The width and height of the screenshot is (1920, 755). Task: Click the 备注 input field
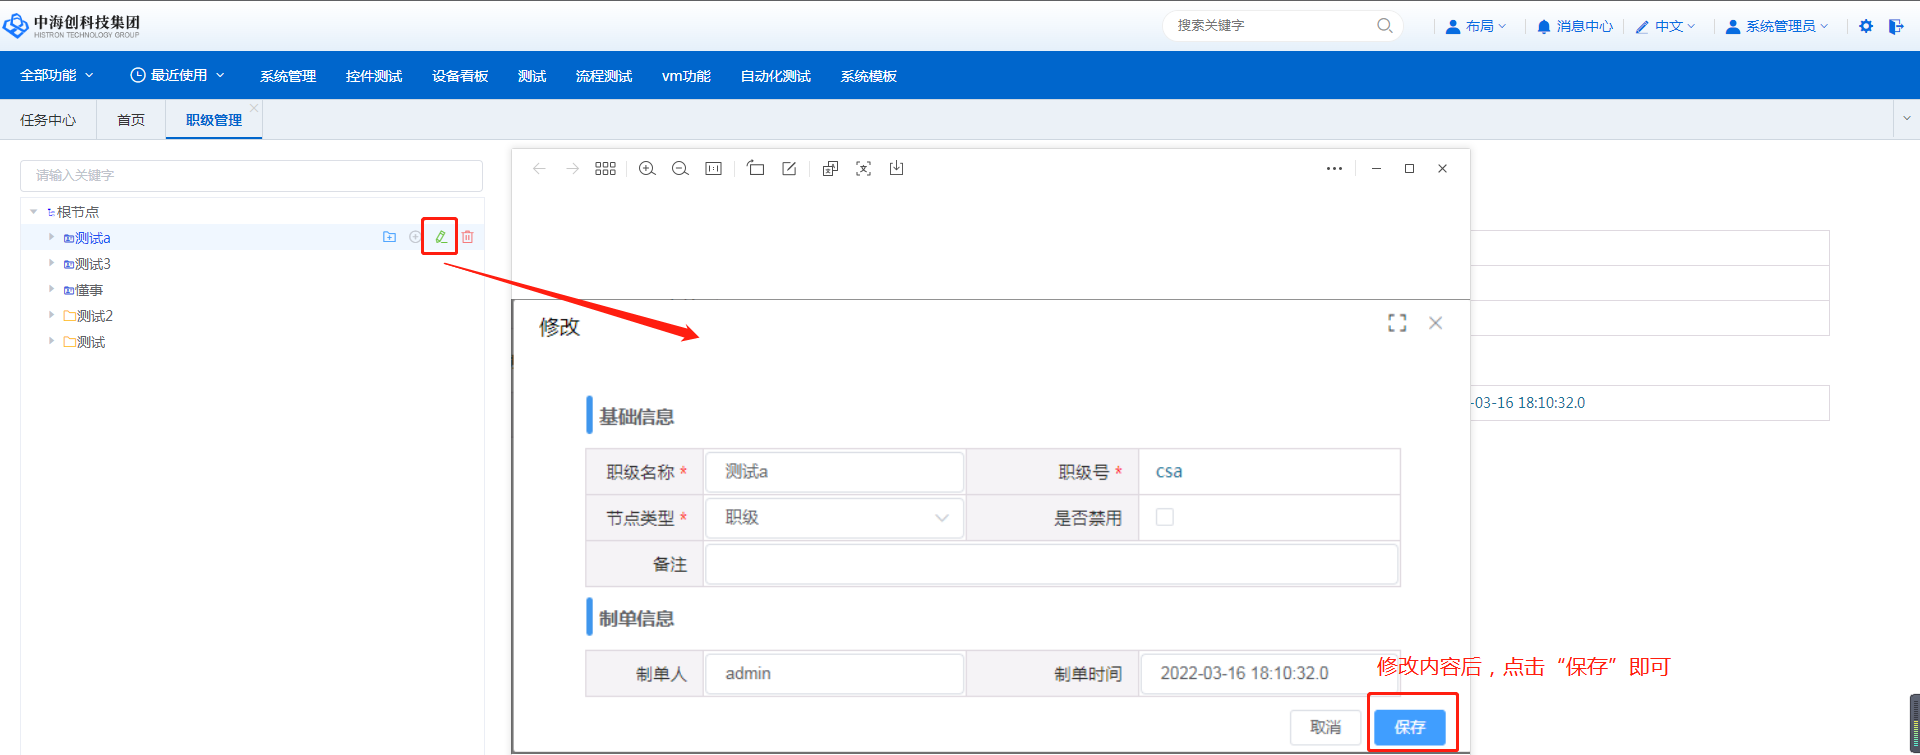(1051, 564)
